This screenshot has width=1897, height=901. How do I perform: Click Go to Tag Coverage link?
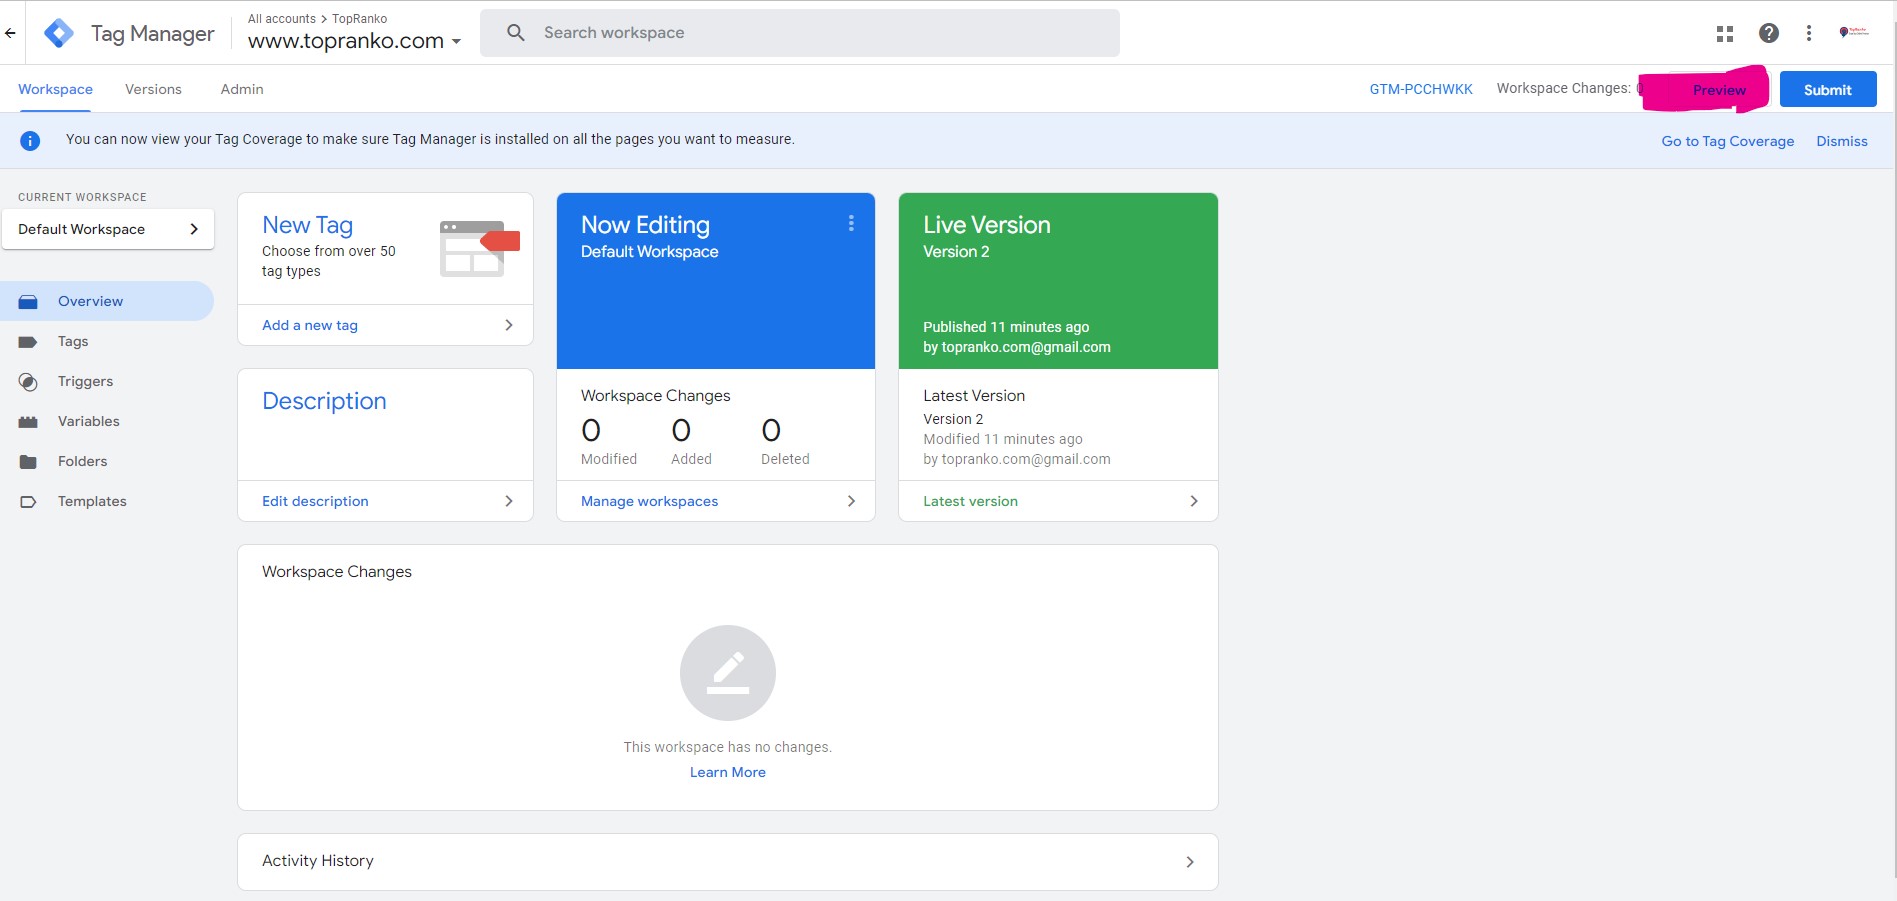[1728, 141]
